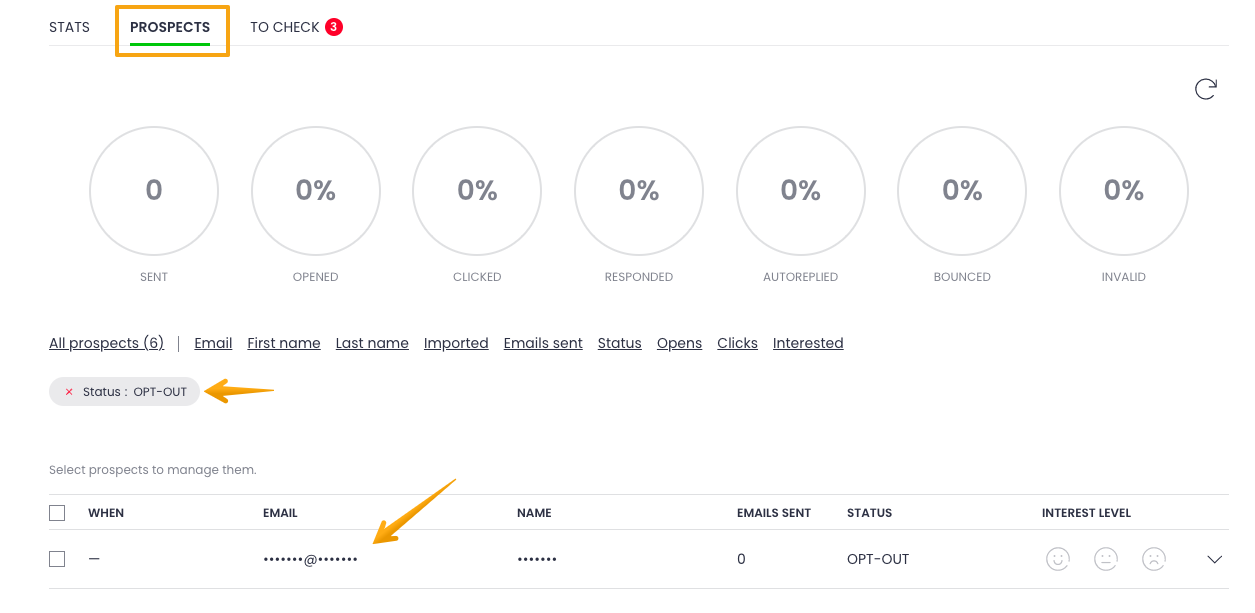Remove the Status OPT-OUT filter
1255x613 pixels.
[x=69, y=392]
